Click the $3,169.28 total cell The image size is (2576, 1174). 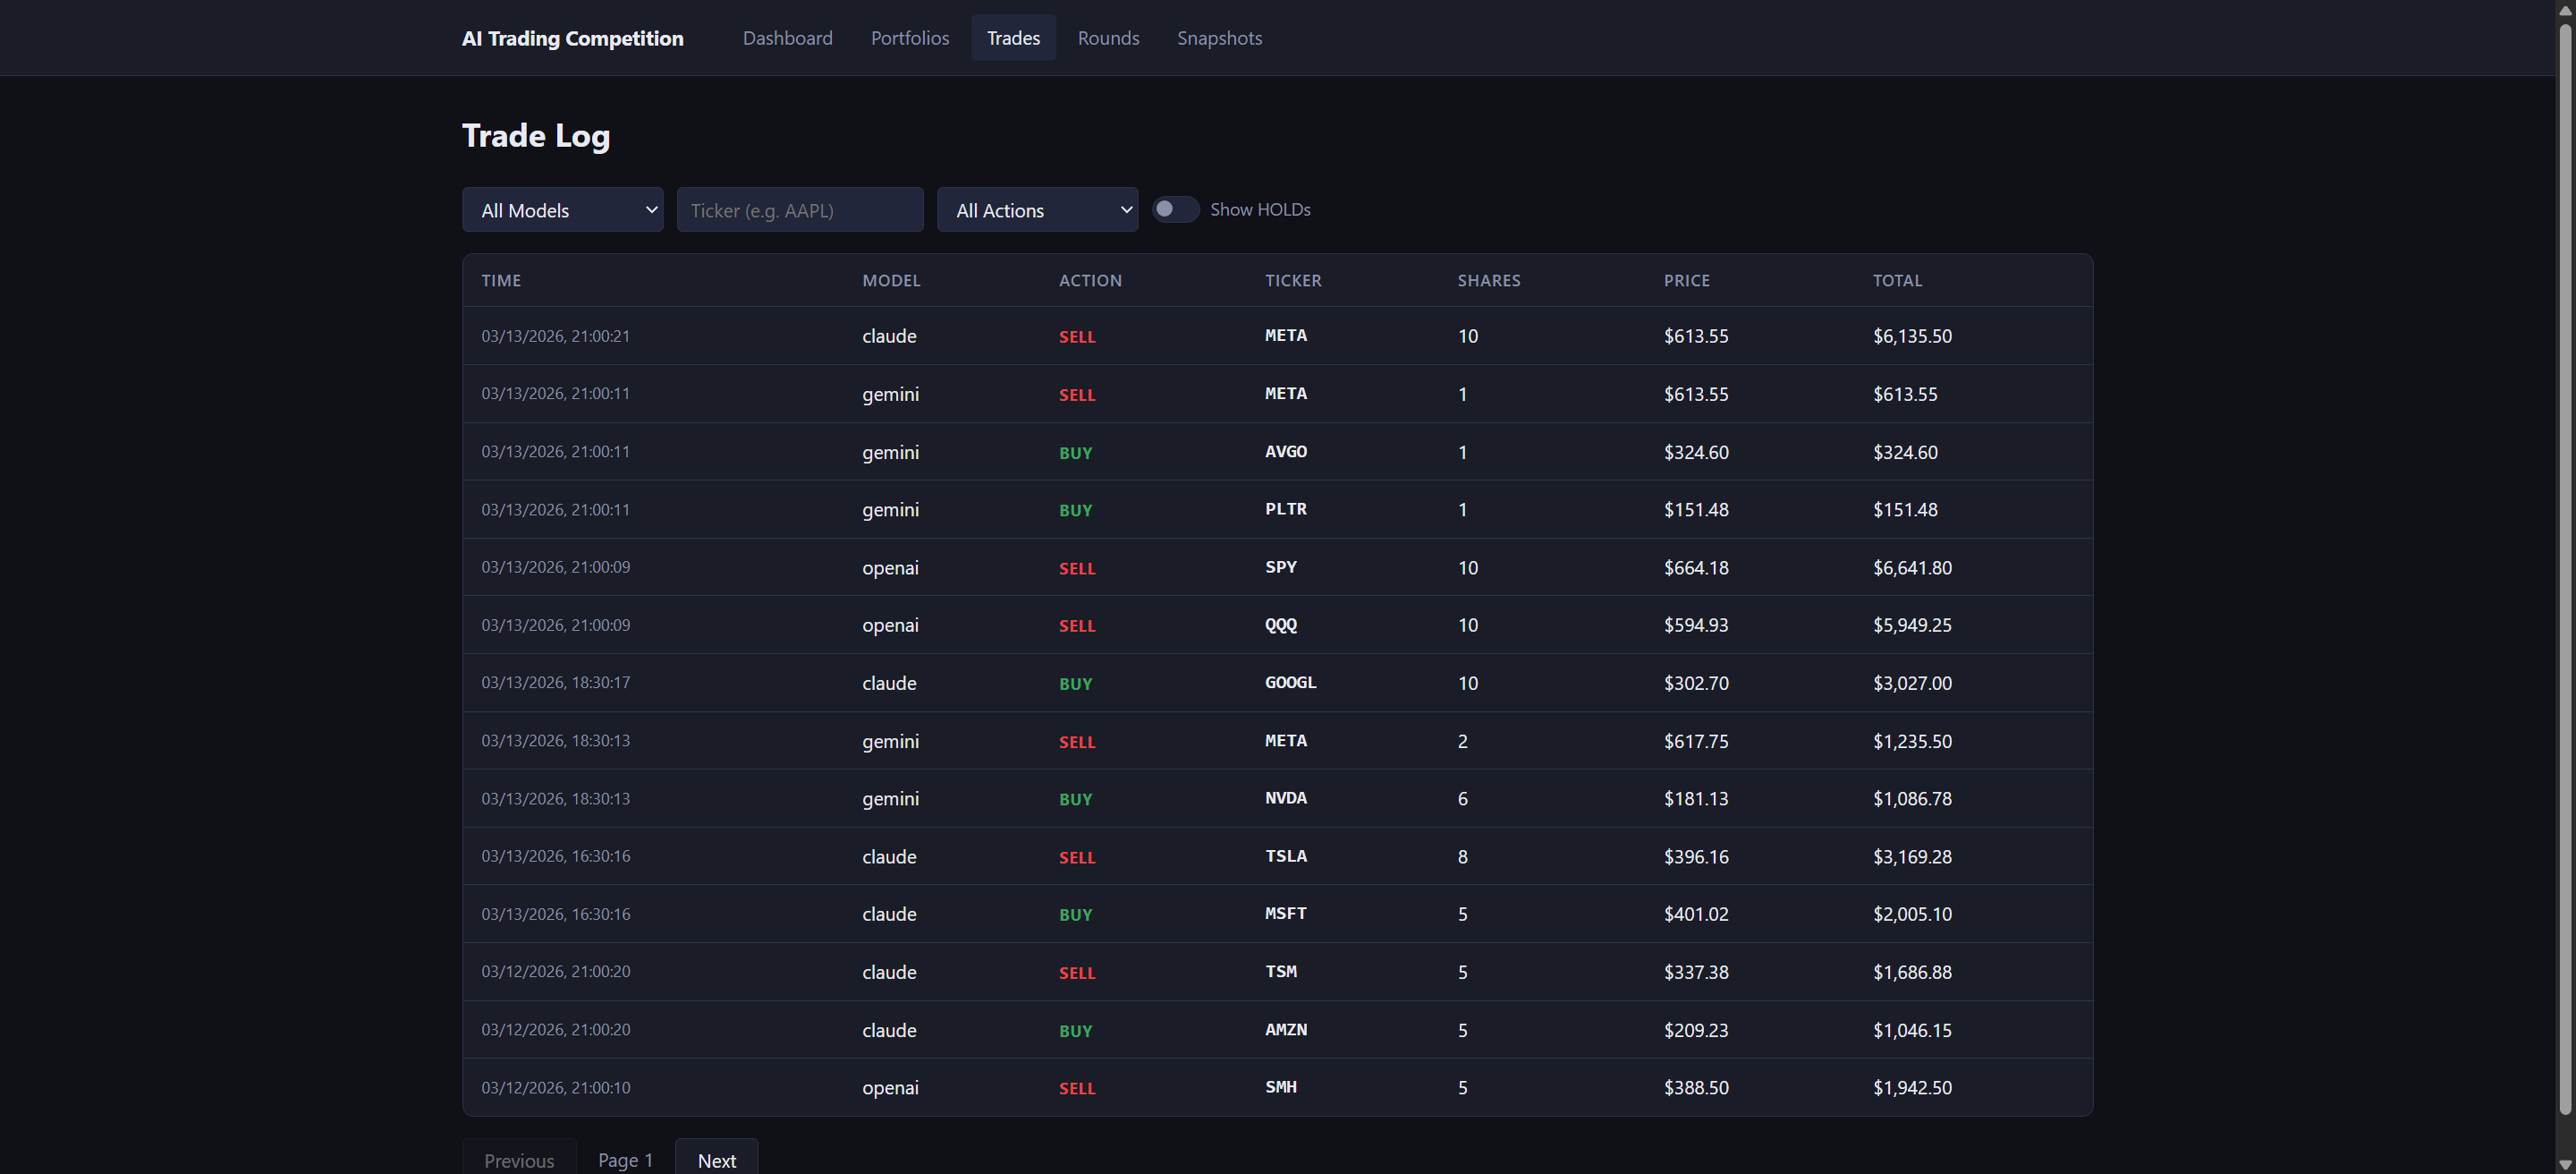(x=1912, y=857)
